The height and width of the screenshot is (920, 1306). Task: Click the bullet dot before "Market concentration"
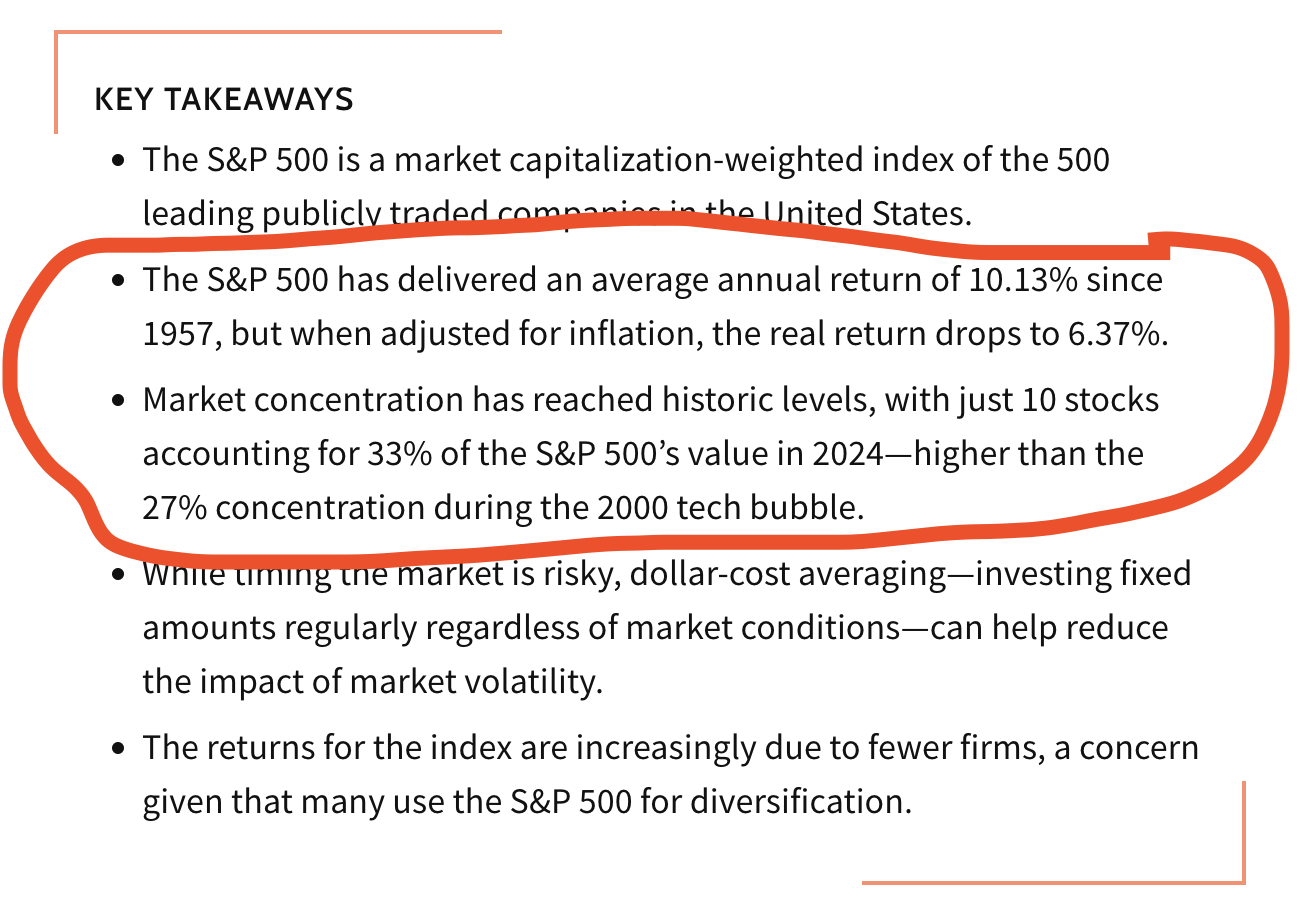(120, 401)
